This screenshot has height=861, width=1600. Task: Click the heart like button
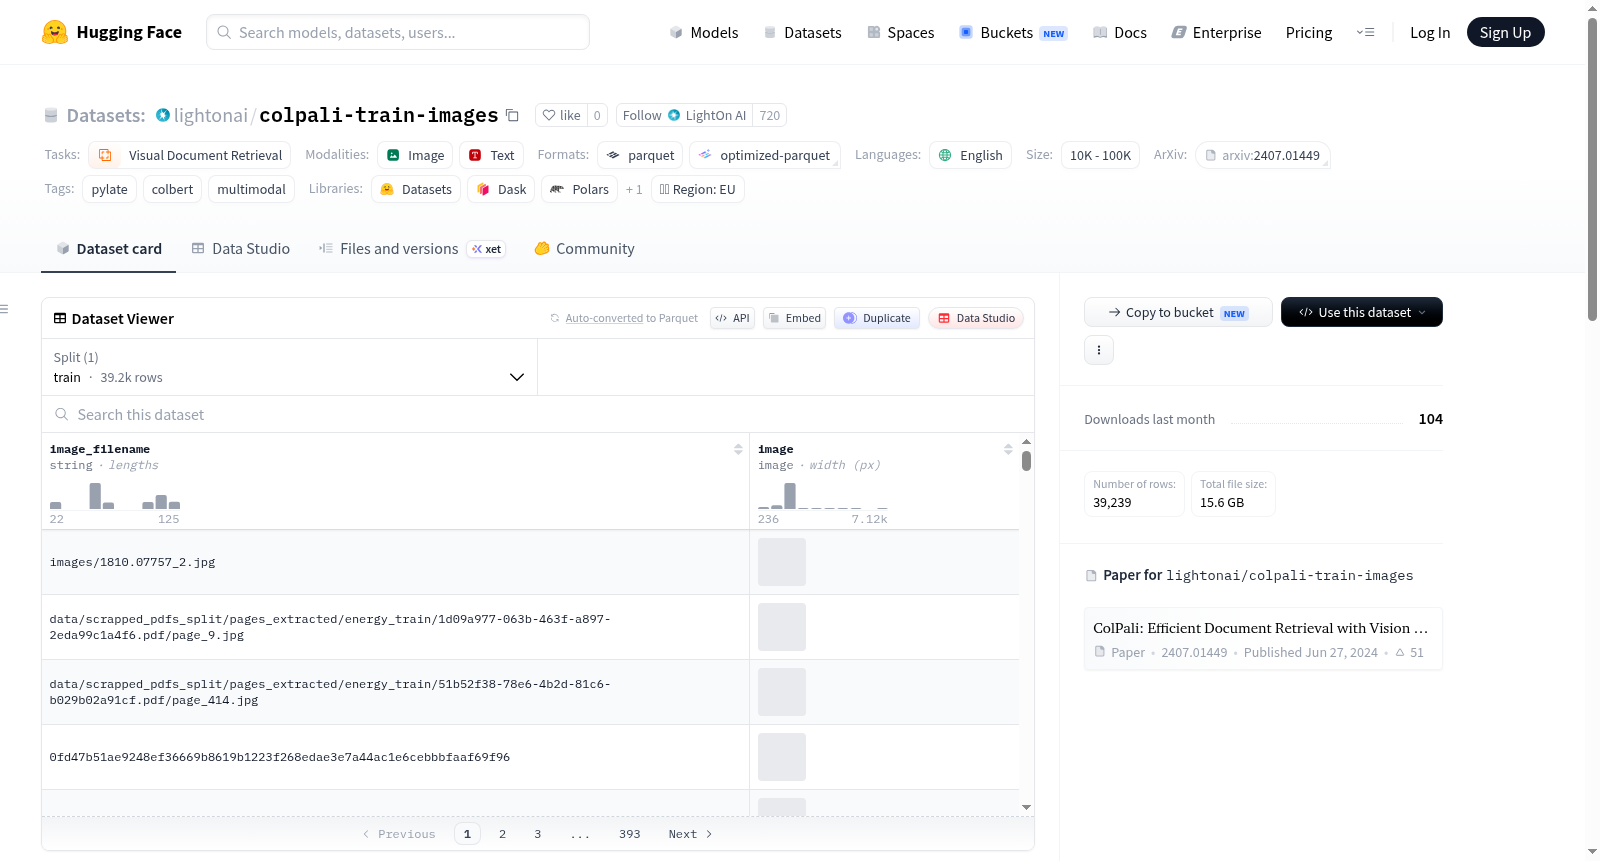coord(561,115)
